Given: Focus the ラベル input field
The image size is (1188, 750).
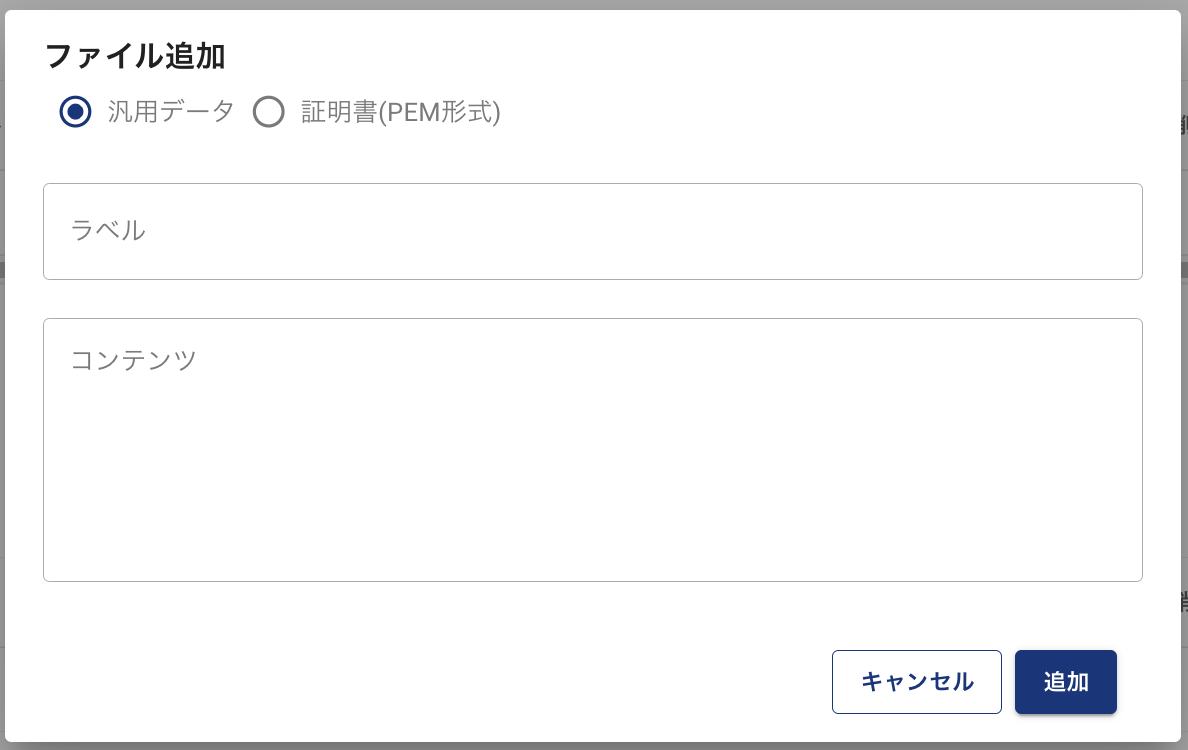Looking at the screenshot, I should pos(592,231).
